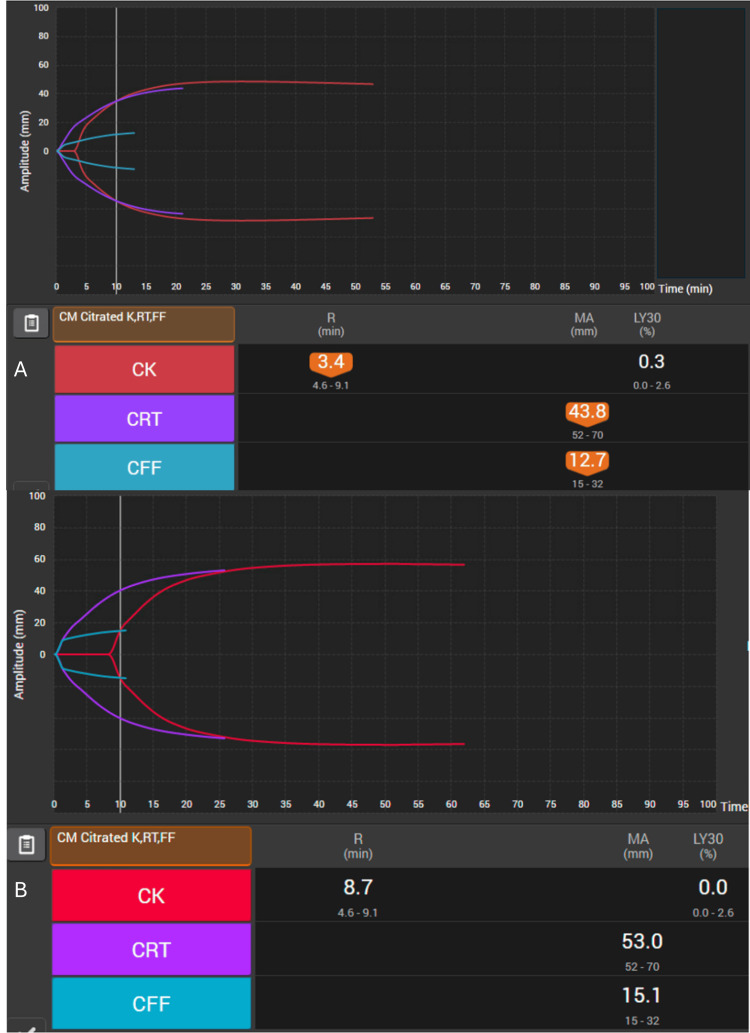
Task: Click the LY30 (%) column header above the 0.3 value
Action: (x=647, y=324)
